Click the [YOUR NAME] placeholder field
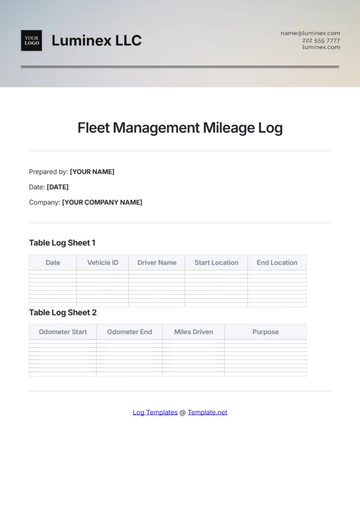Image resolution: width=360 pixels, height=510 pixels. point(92,172)
